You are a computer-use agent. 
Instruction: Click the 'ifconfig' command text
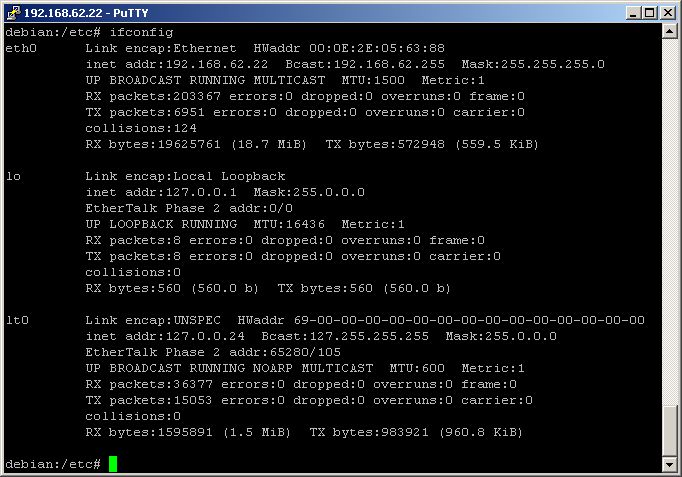tap(141, 33)
